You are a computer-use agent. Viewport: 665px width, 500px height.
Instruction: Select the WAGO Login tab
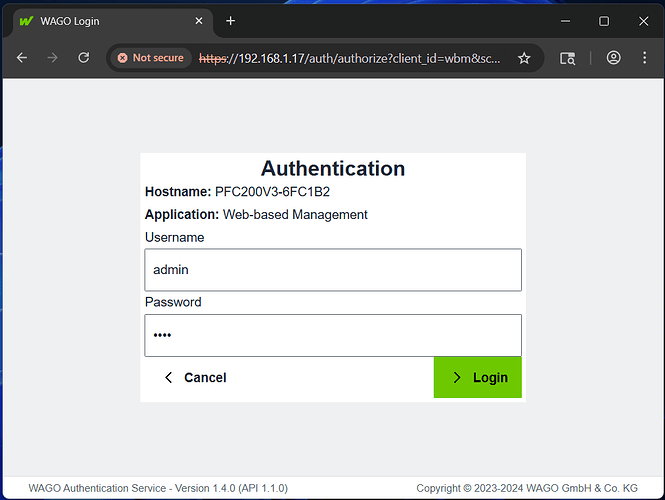click(x=113, y=21)
